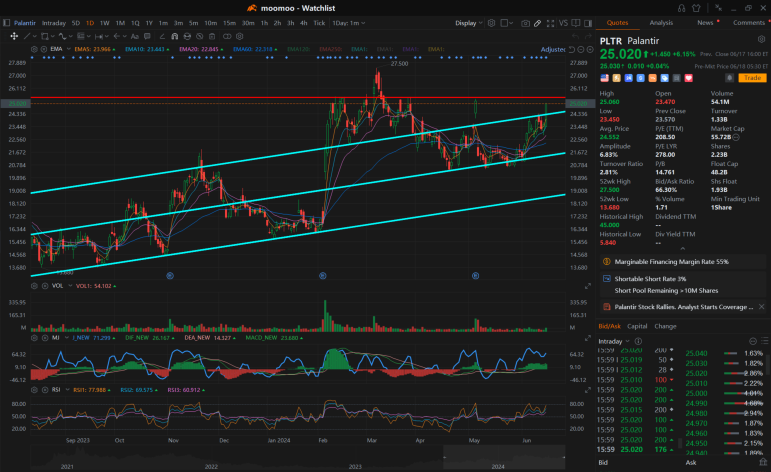Toggle hide-all-drawings circle-slash icon
Viewport: 771px width, 472px height.
[200, 36]
